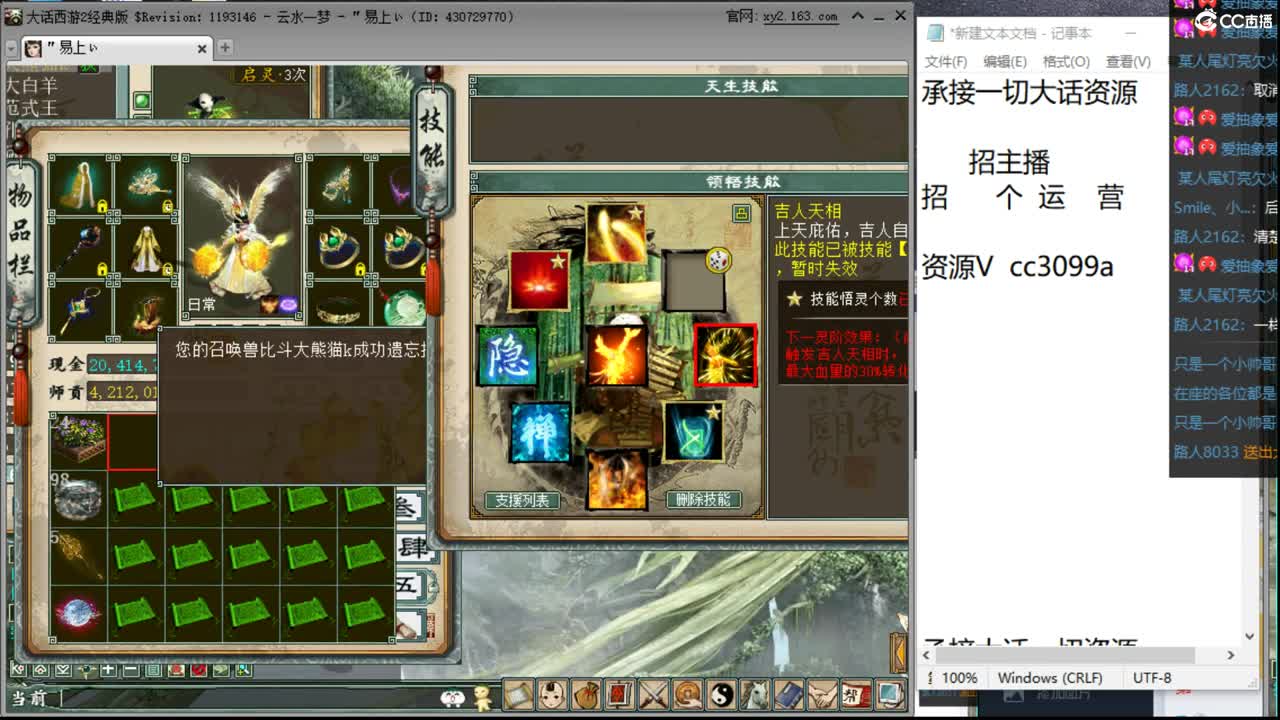Open the handshake icon in toolbar
Screen dimensions: 1280x720
(822, 693)
